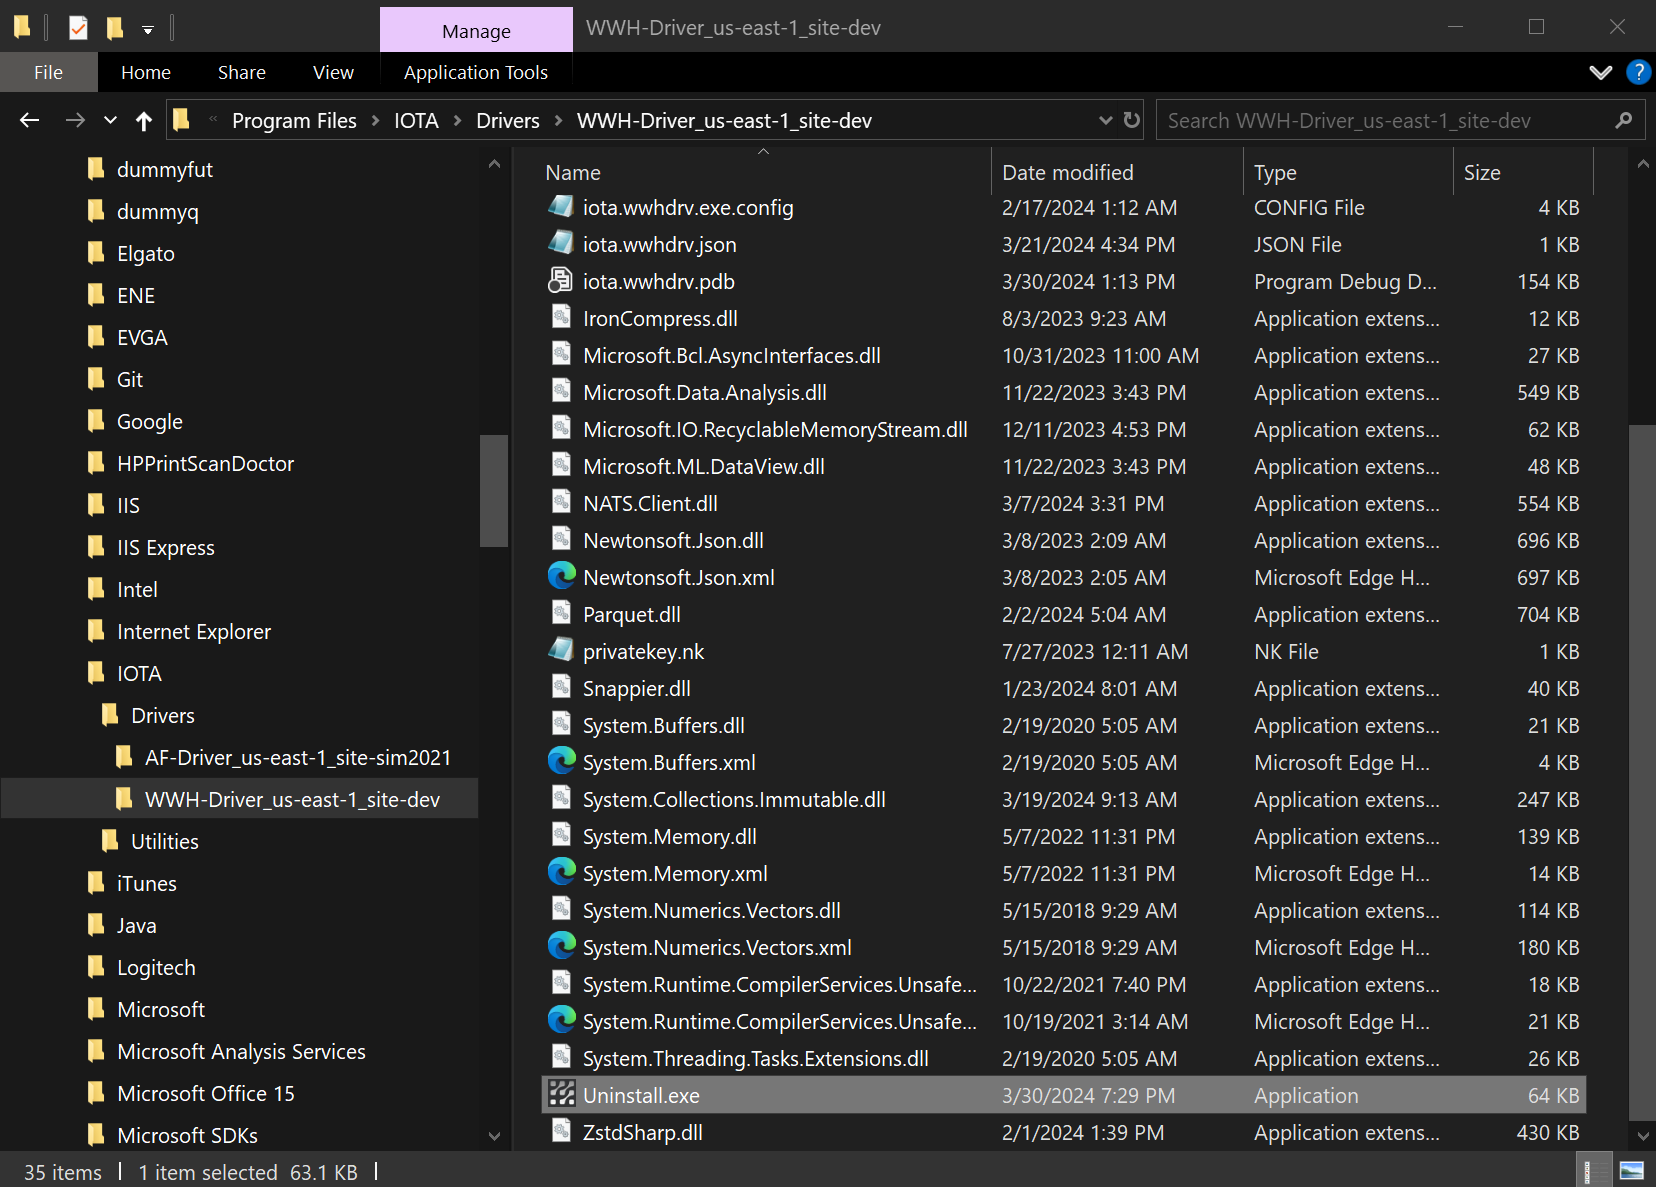Select the IronCompress.dll file icon
The height and width of the screenshot is (1187, 1656).
pos(561,318)
